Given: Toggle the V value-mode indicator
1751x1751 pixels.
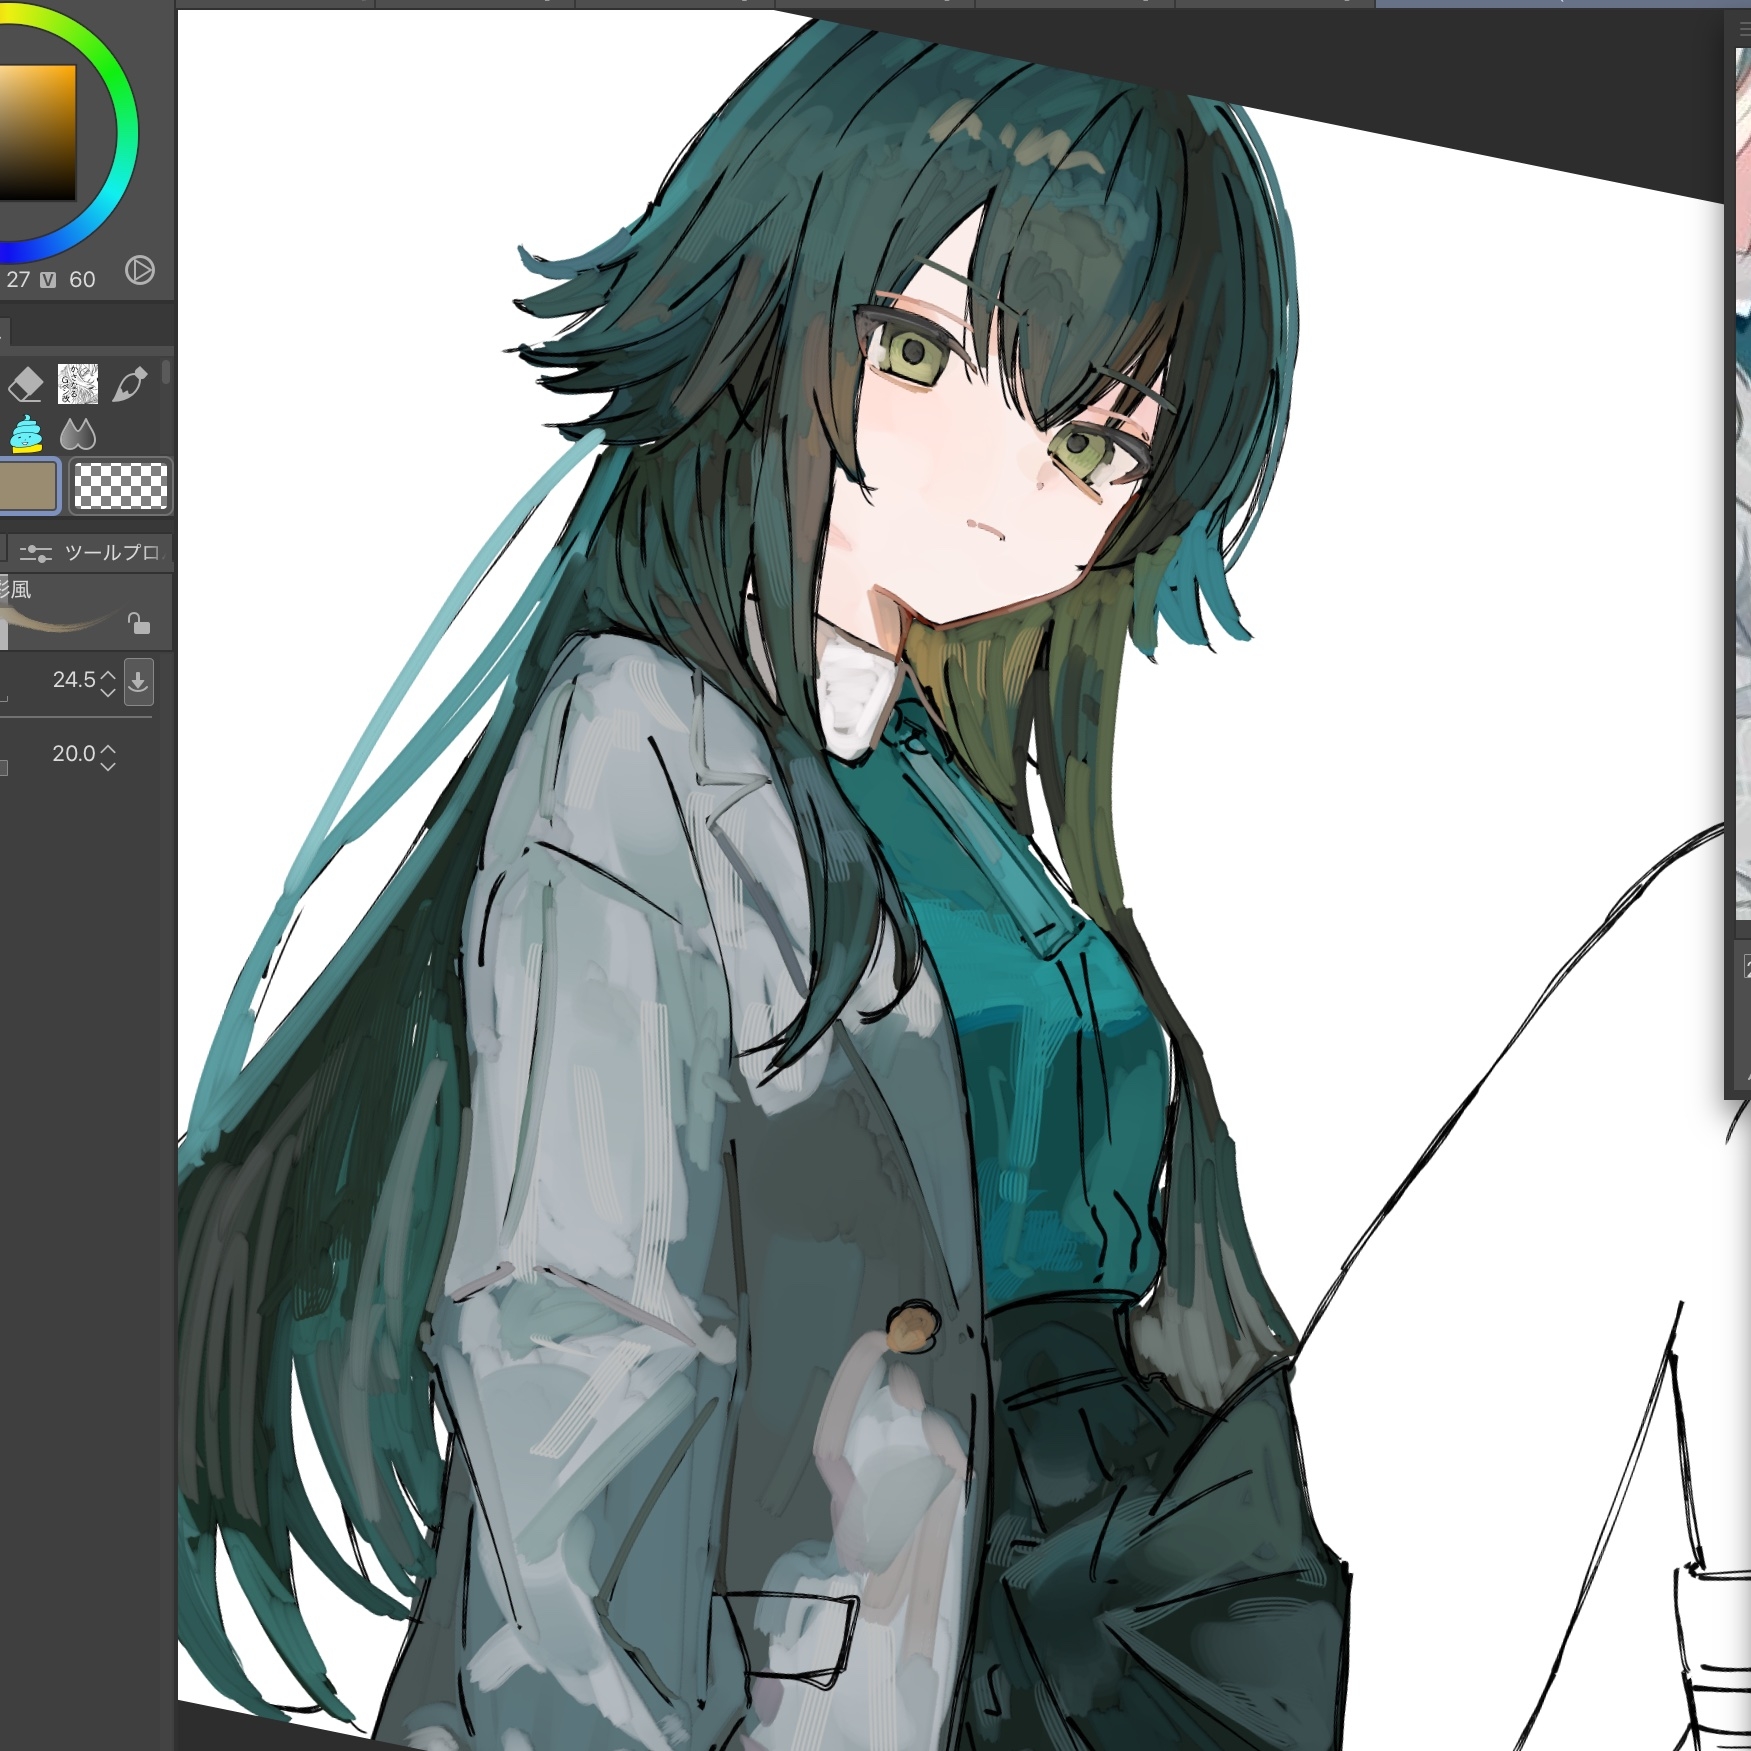Looking at the screenshot, I should pyautogui.click(x=47, y=280).
